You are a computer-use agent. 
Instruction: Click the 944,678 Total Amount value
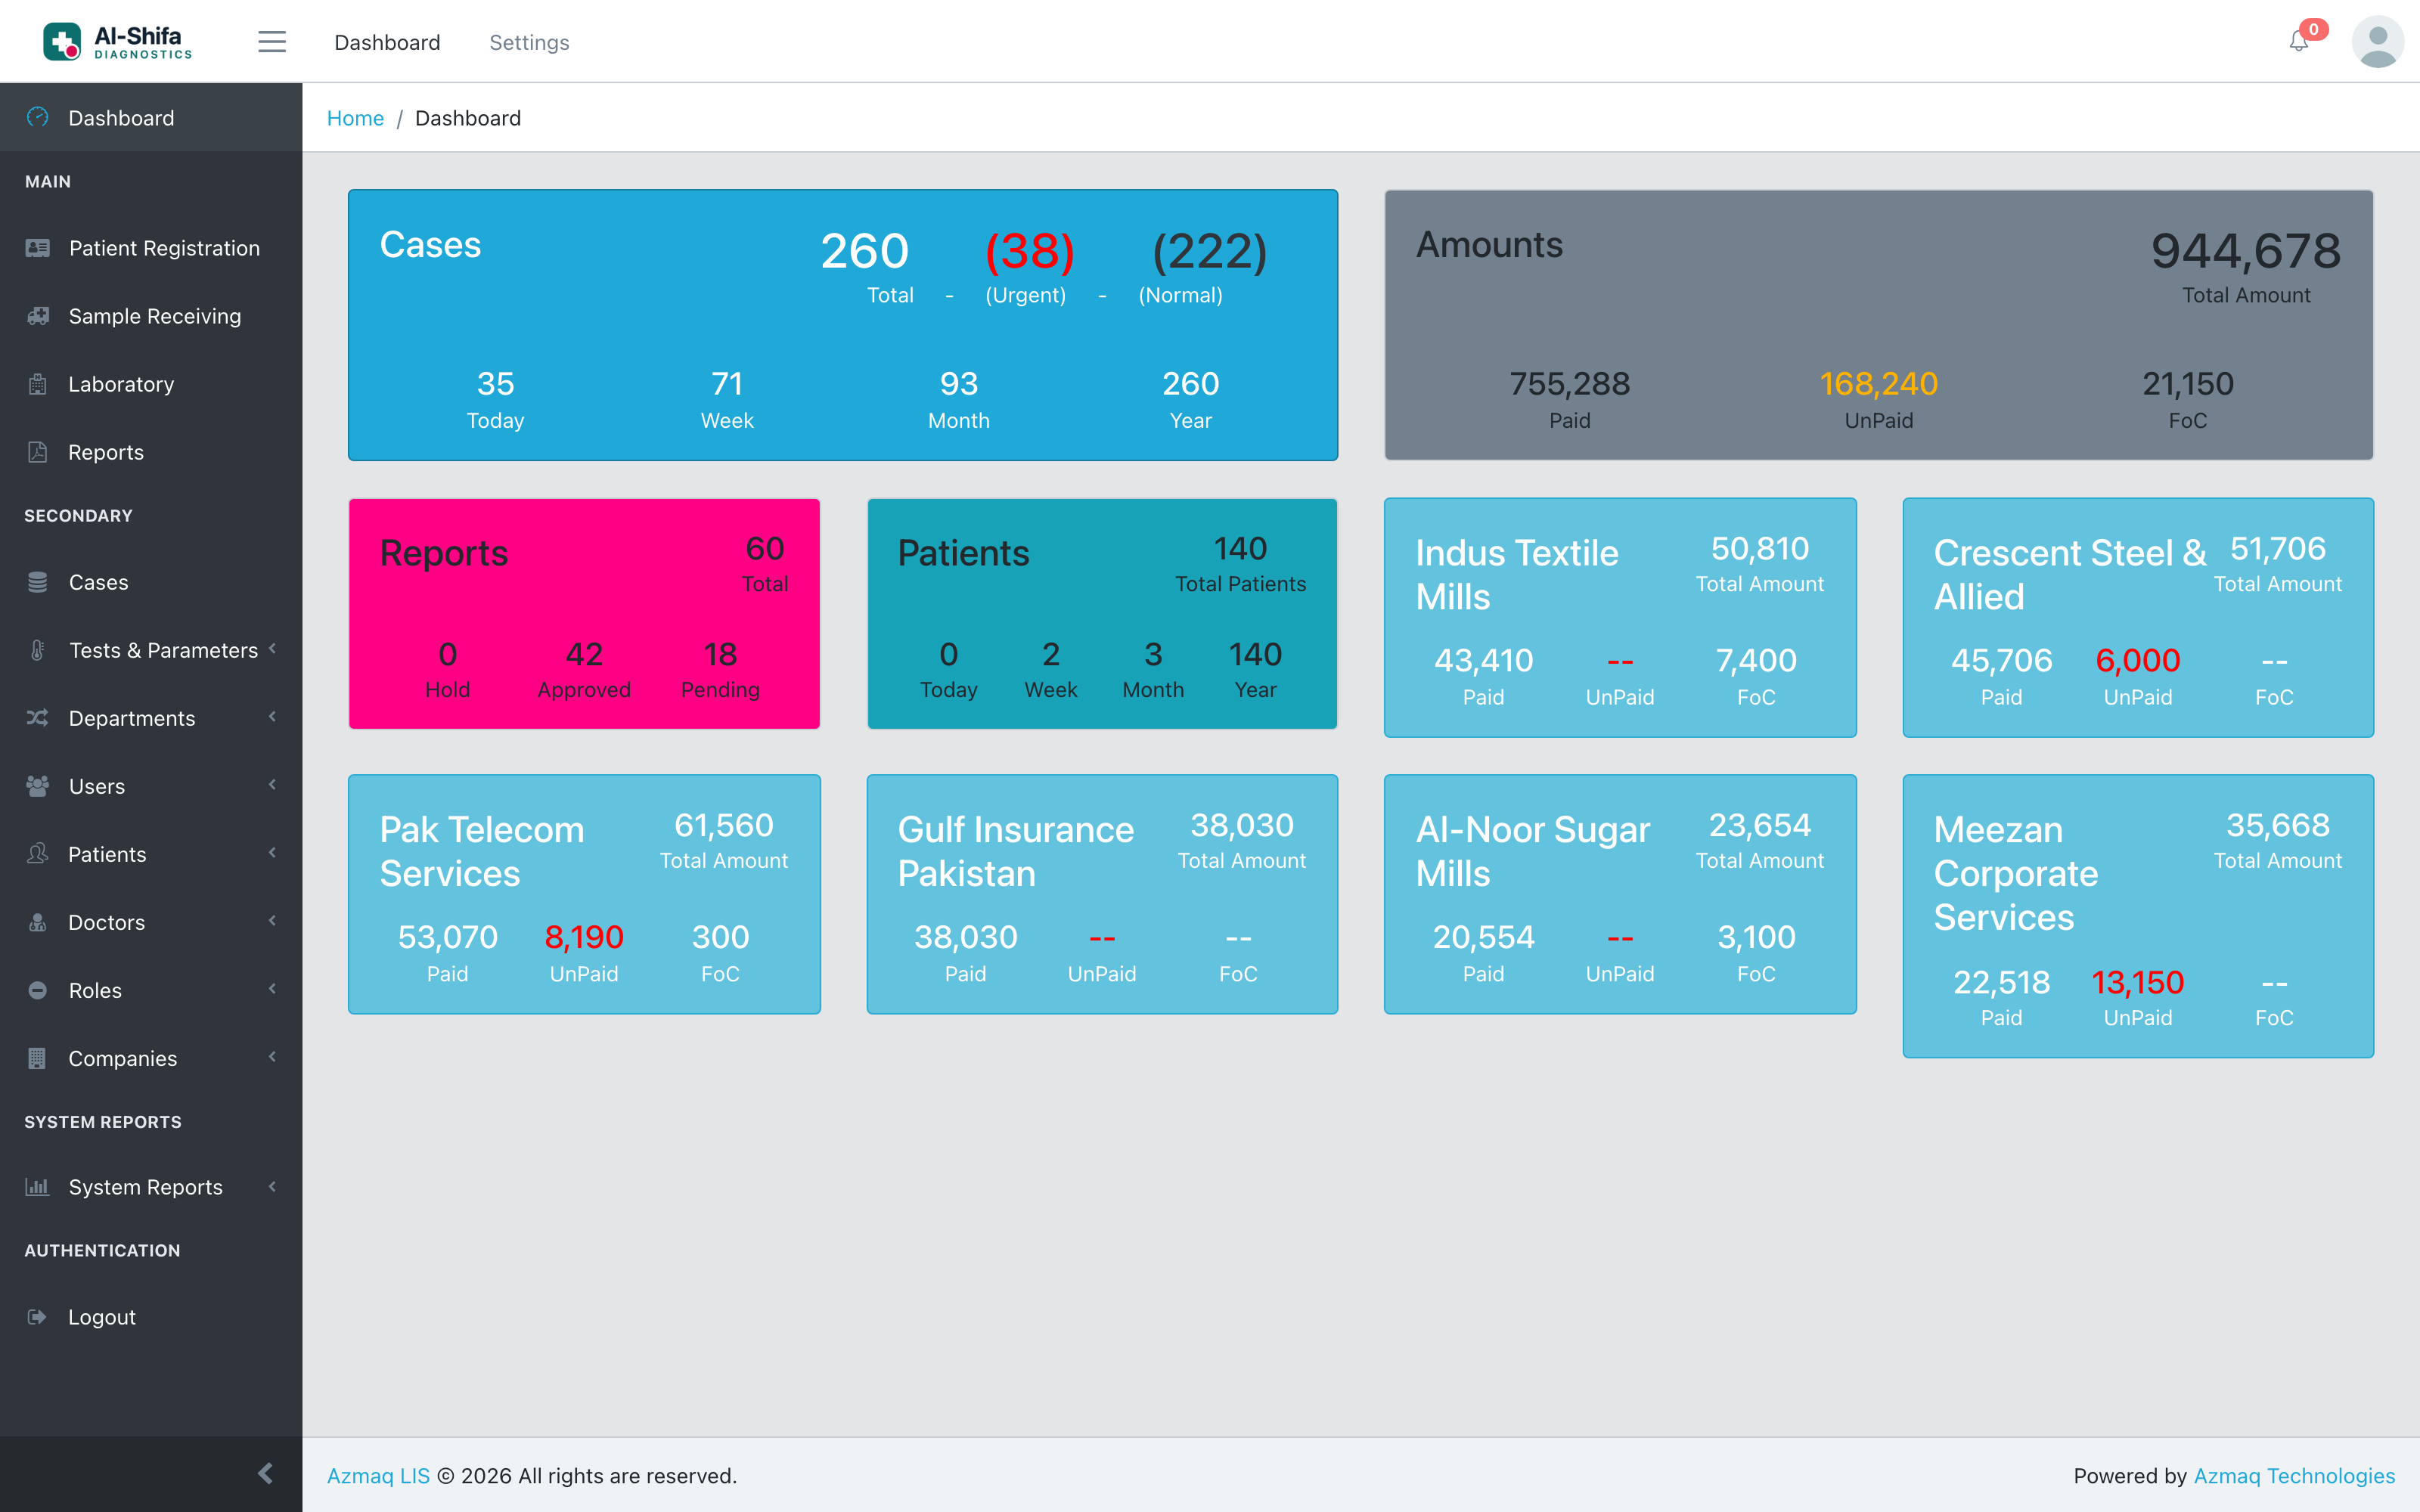pos(2246,251)
